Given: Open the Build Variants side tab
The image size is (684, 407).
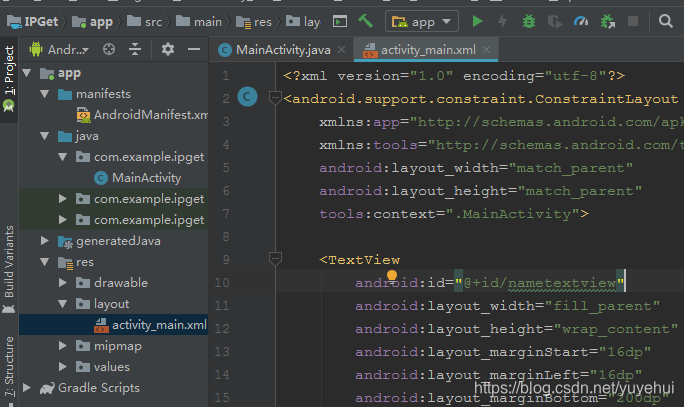Looking at the screenshot, I should (9, 269).
